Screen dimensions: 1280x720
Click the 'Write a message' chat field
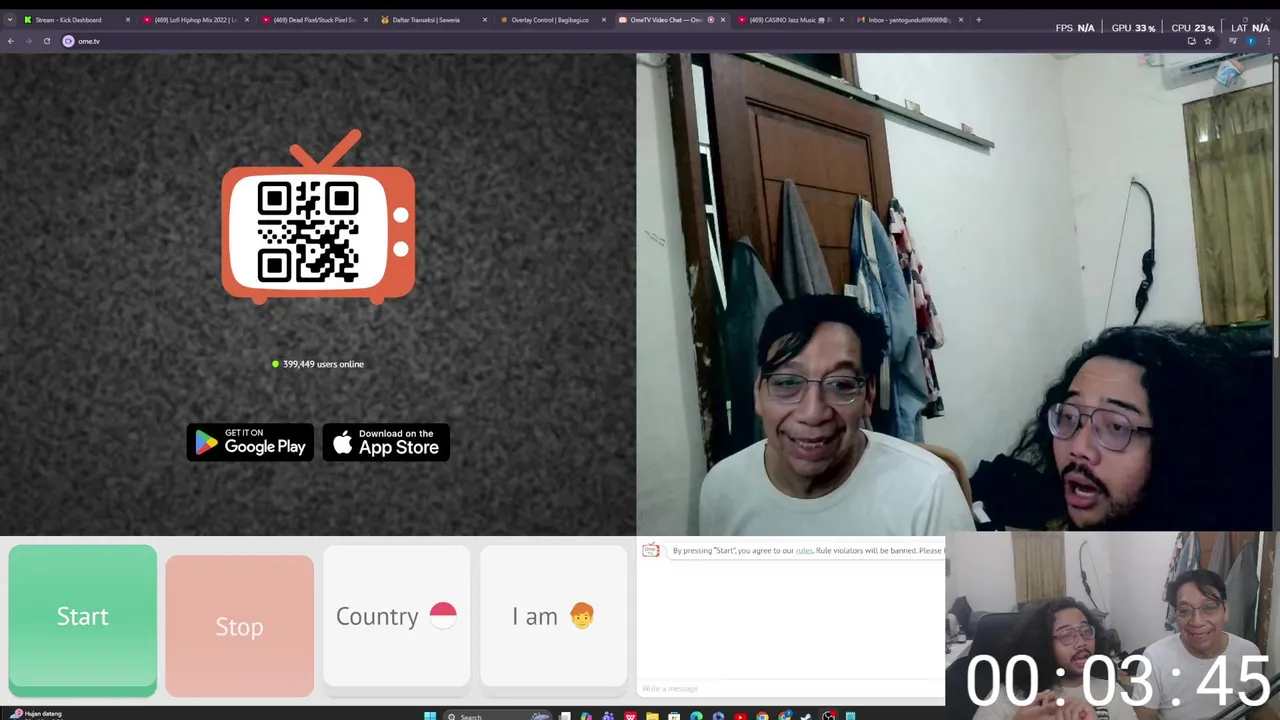pyautogui.click(x=790, y=688)
